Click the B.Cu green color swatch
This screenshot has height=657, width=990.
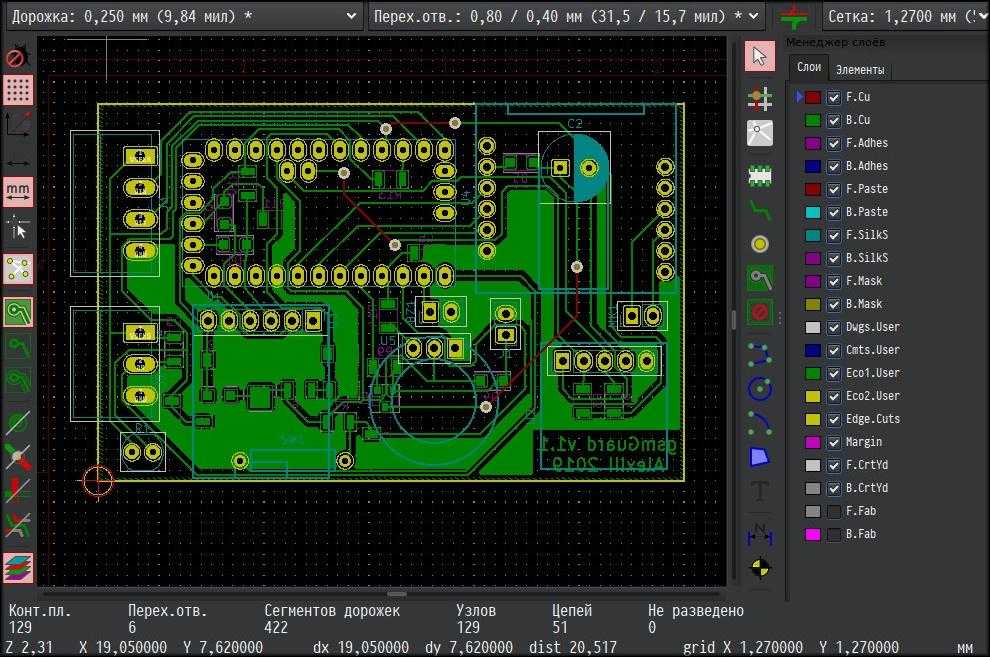(813, 120)
